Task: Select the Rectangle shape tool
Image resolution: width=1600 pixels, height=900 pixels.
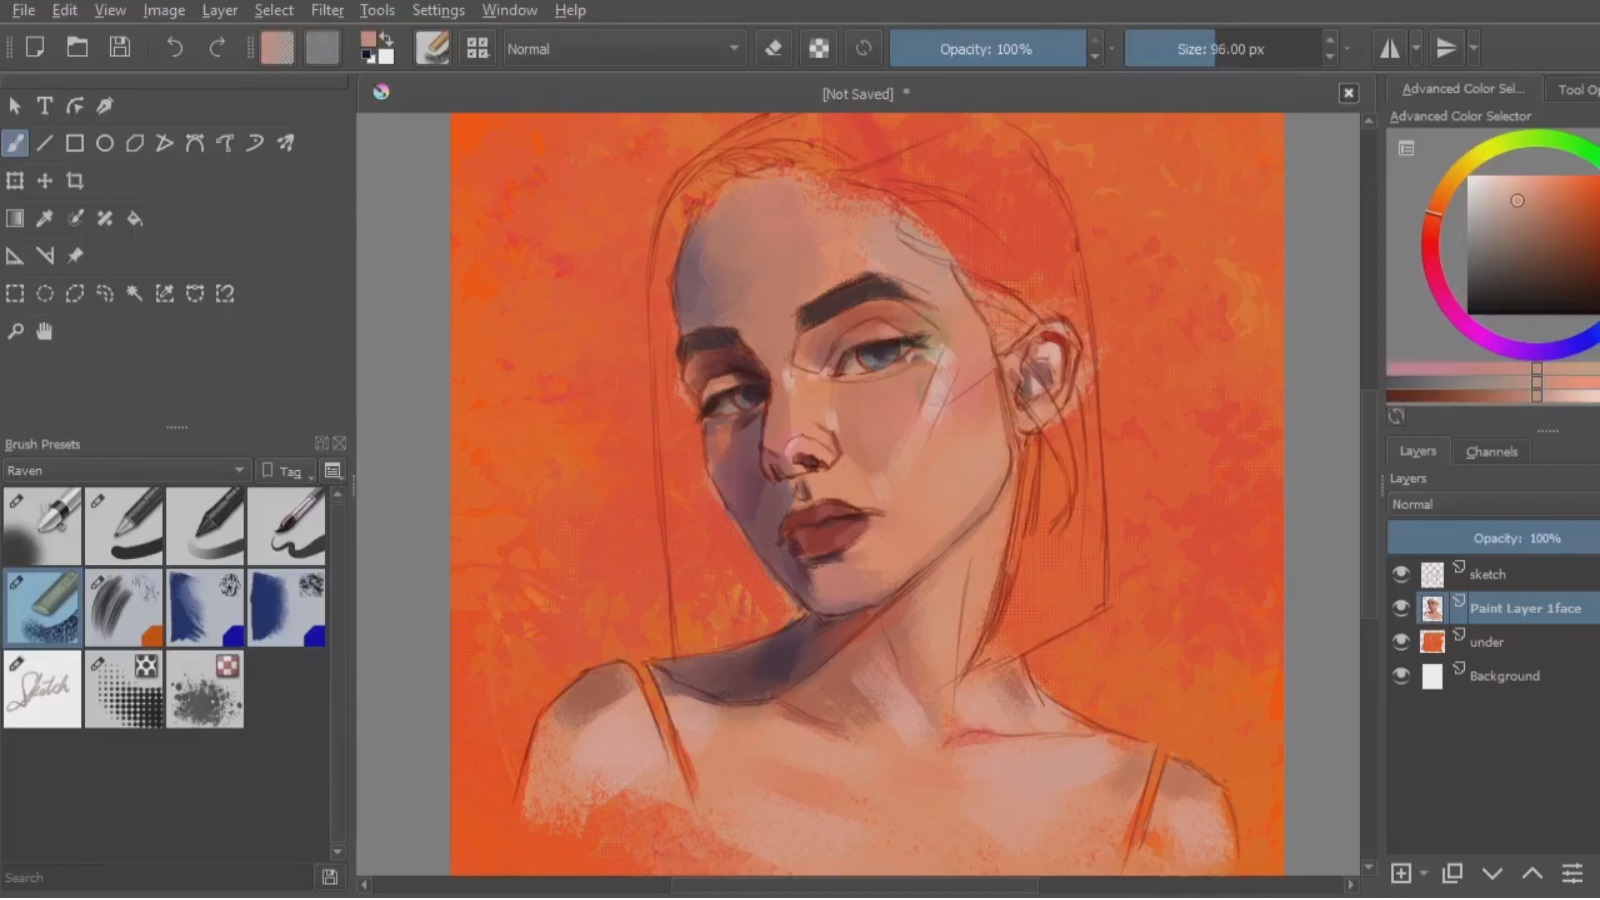Action: point(75,143)
